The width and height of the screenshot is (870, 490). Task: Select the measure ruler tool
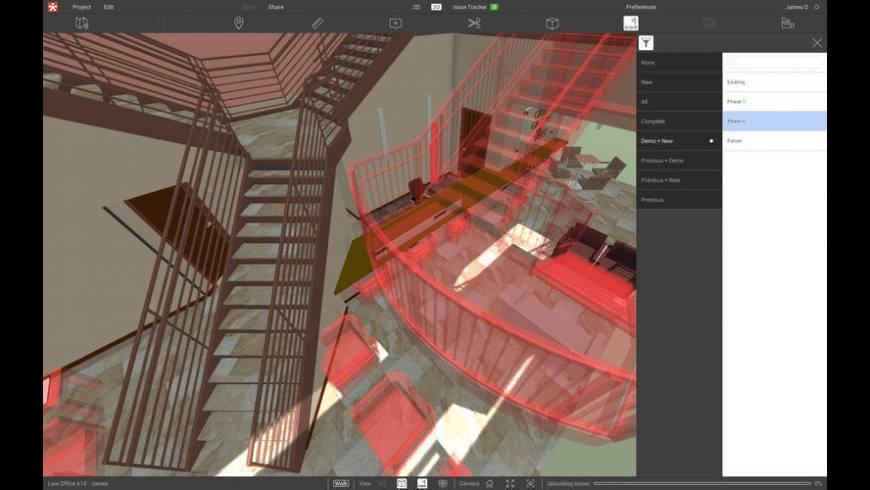(317, 23)
